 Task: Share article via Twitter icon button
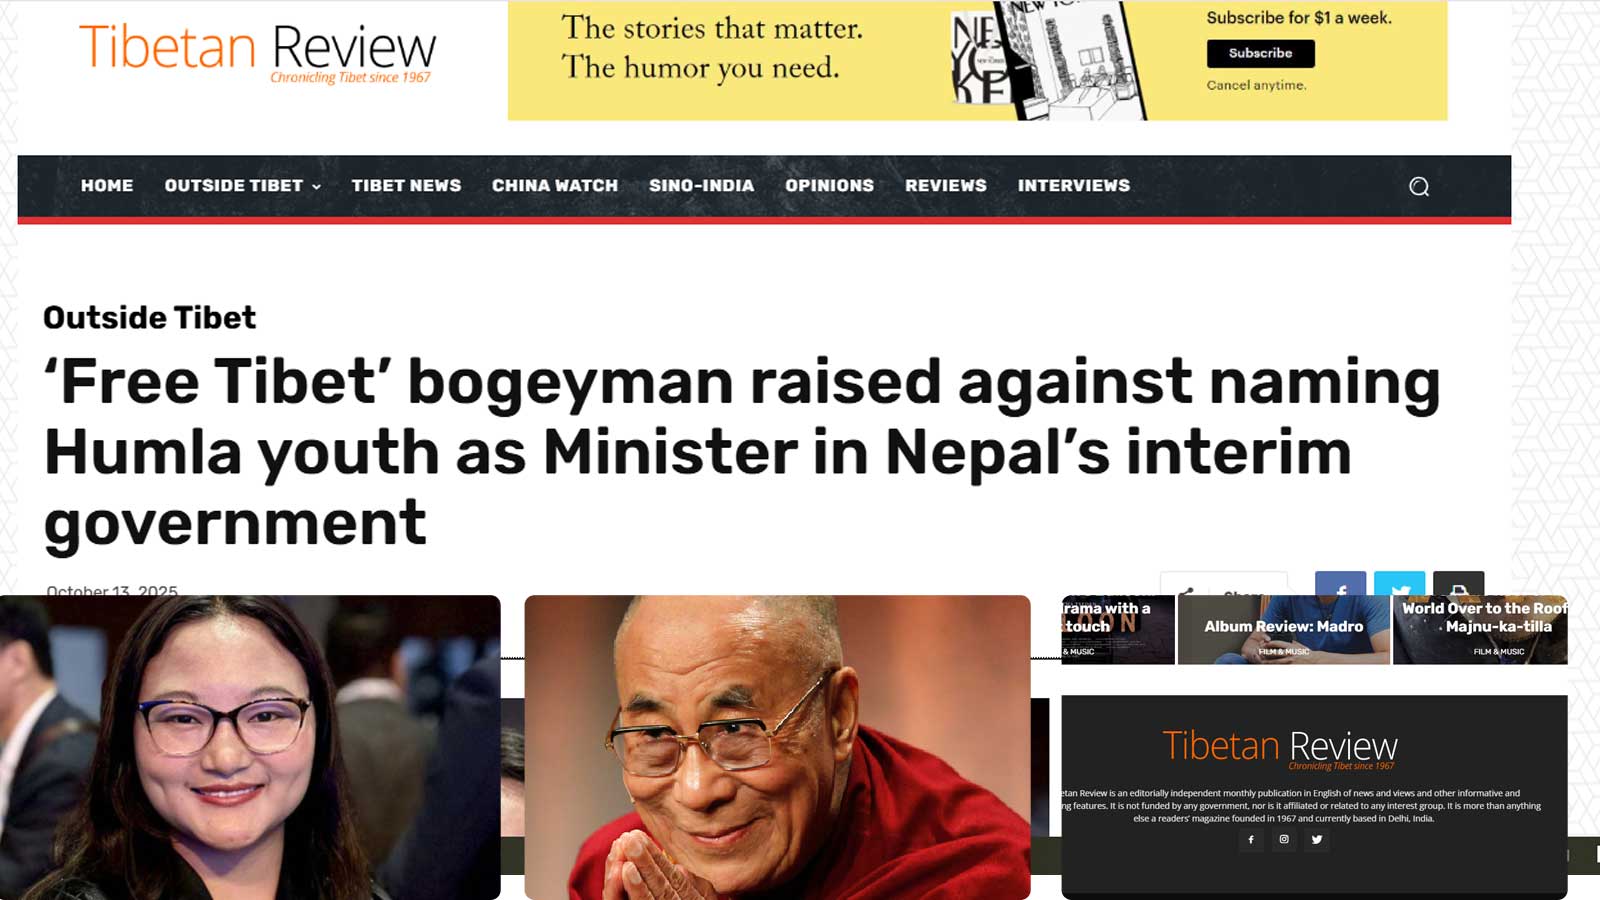1399,584
